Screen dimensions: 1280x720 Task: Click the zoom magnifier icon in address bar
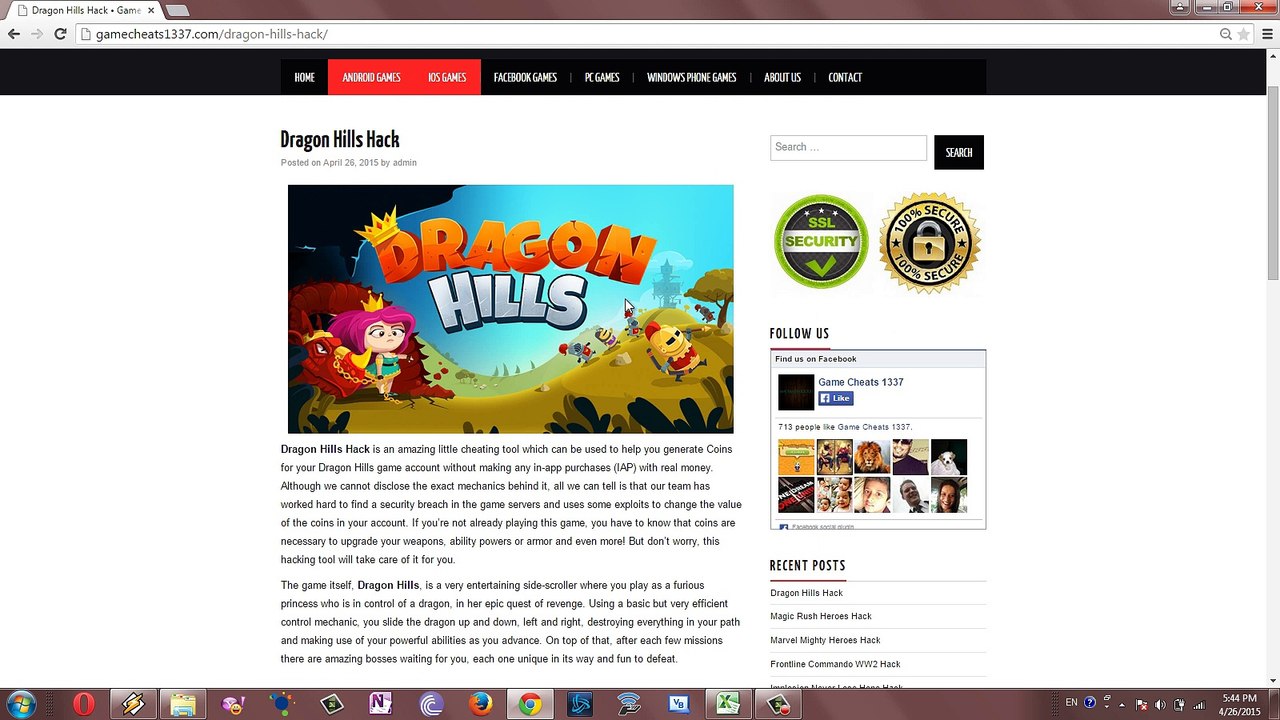(1226, 34)
